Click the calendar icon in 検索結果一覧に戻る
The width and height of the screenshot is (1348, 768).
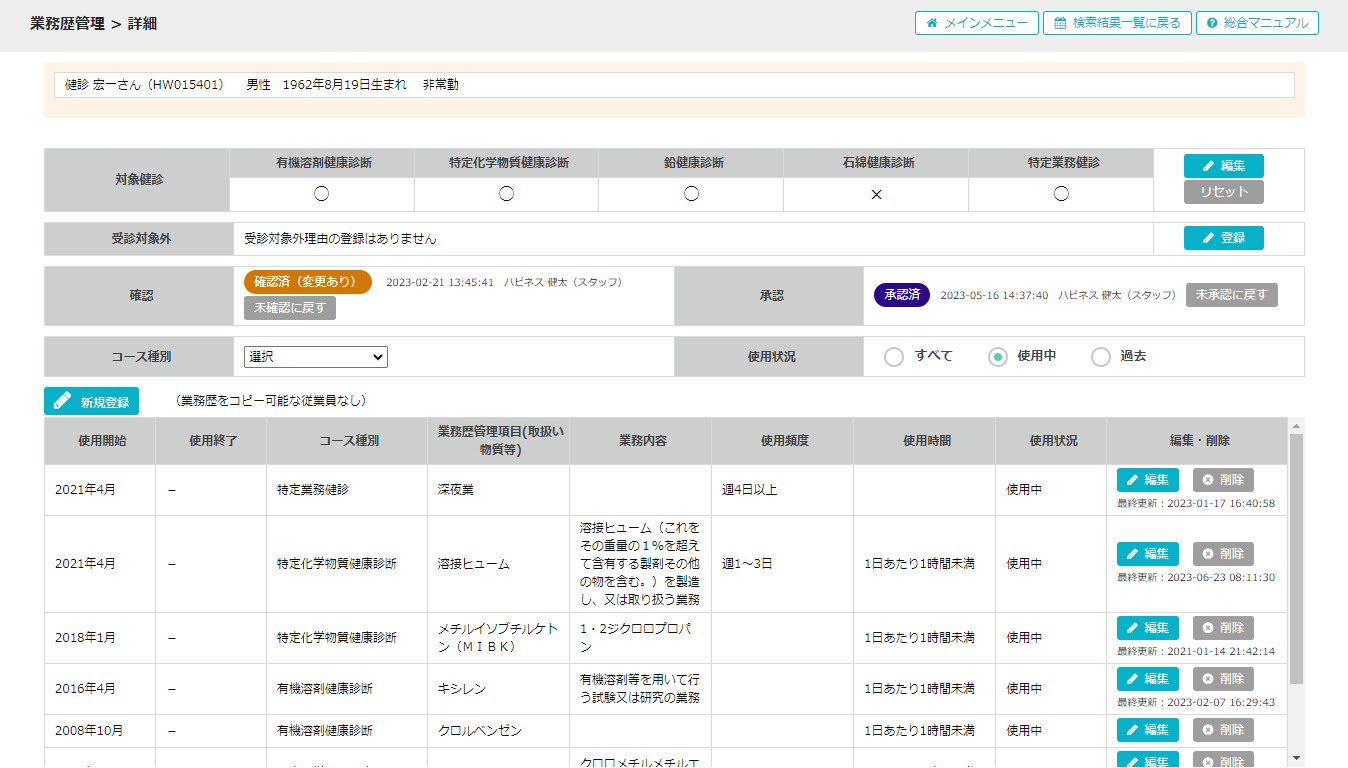point(1060,23)
